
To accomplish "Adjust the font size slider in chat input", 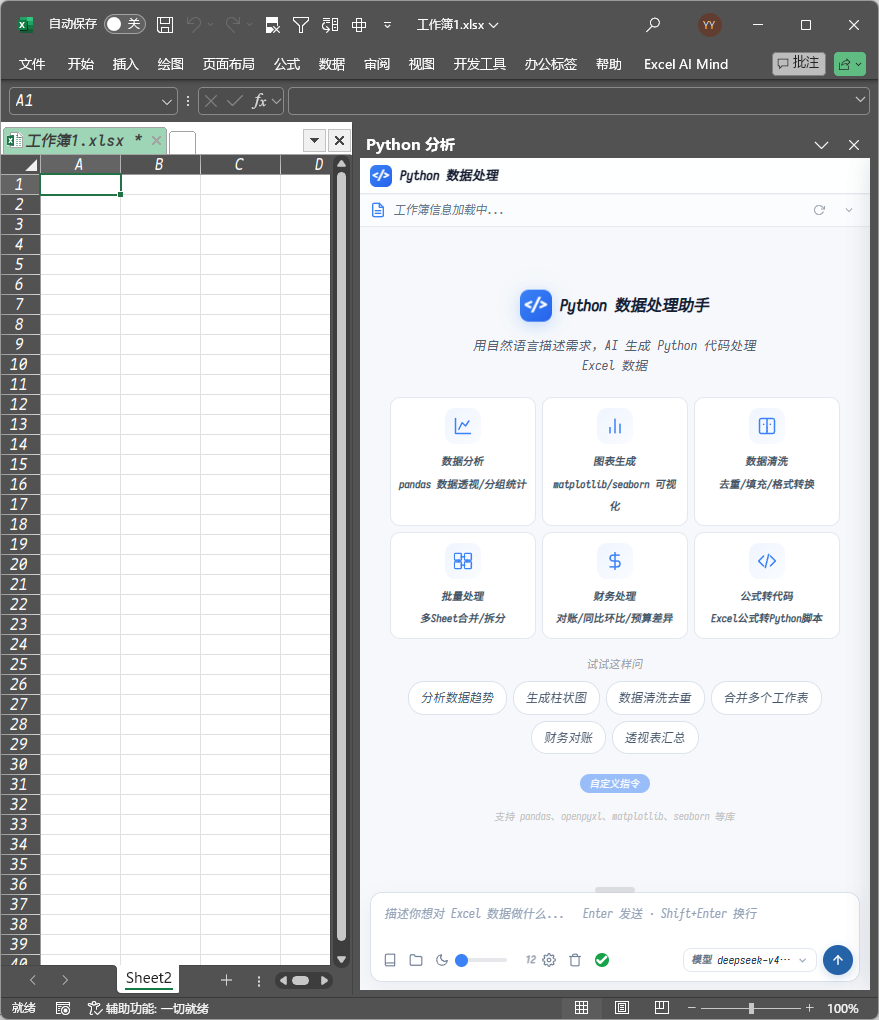I will click(x=482, y=960).
